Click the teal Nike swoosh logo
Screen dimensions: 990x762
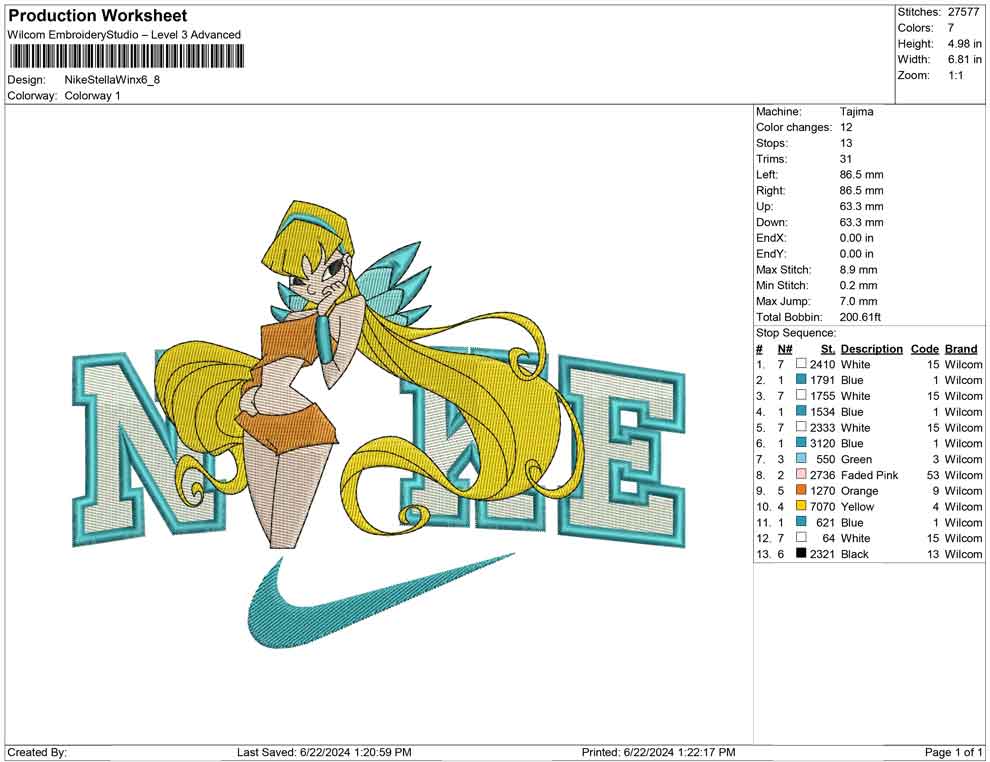pyautogui.click(x=350, y=602)
